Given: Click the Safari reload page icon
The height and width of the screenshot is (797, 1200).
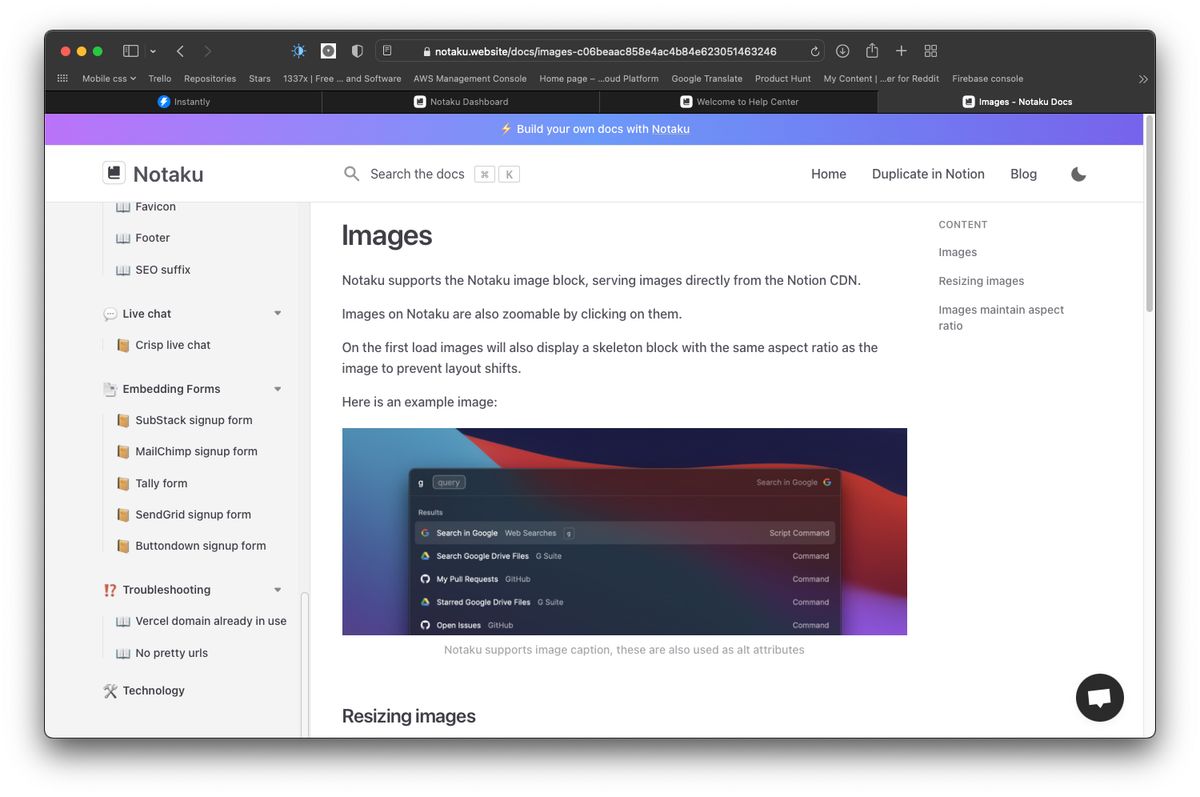Looking at the screenshot, I should pyautogui.click(x=815, y=51).
